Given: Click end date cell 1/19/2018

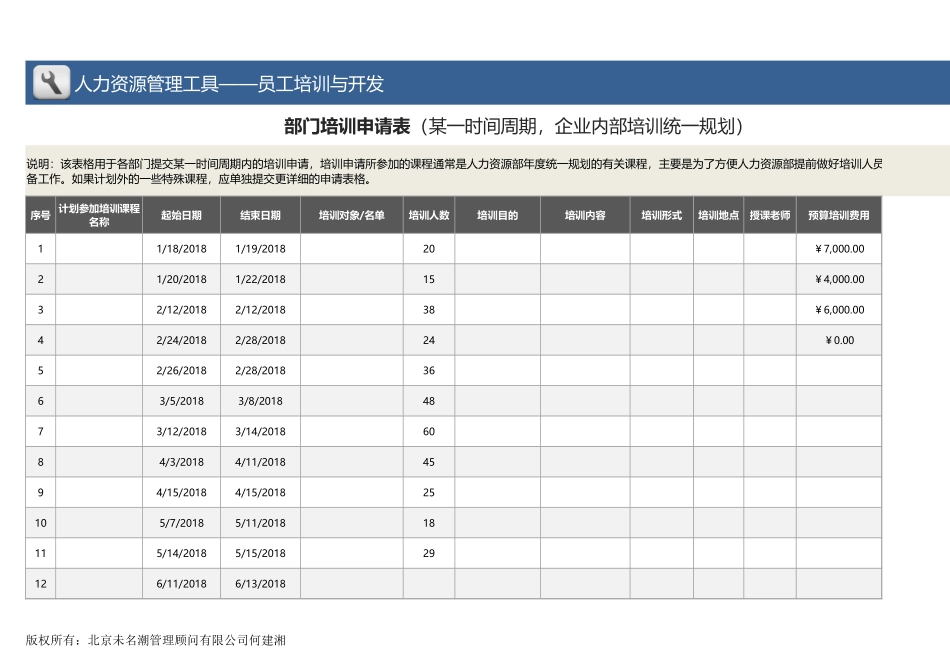Looking at the screenshot, I should 261,249.
